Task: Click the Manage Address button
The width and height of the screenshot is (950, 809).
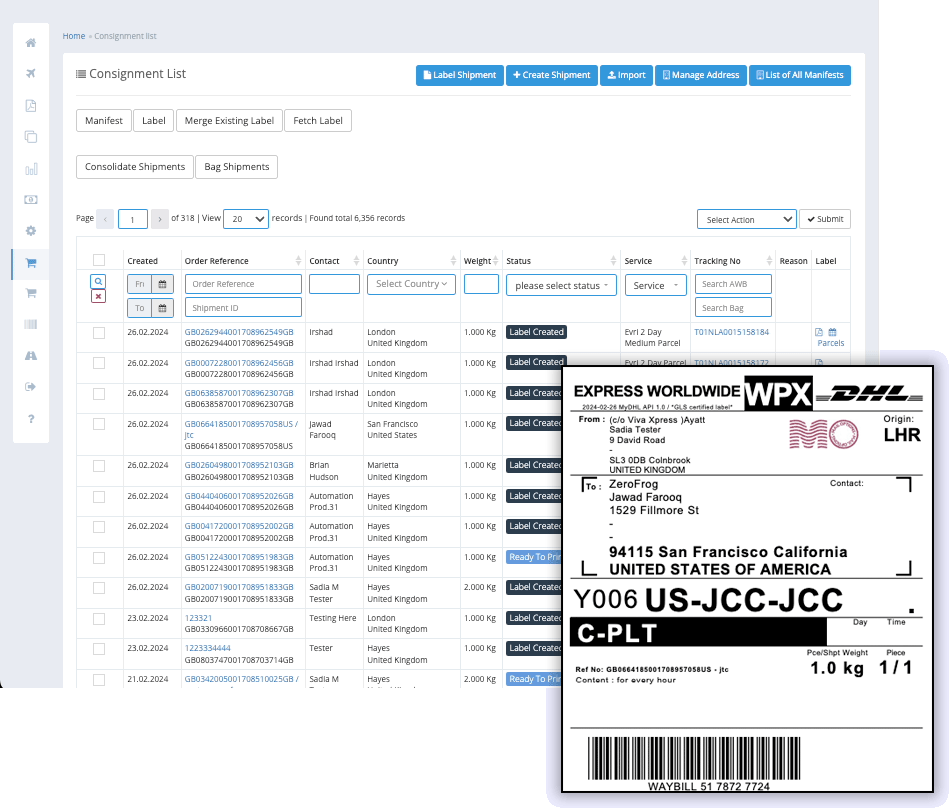Action: point(701,75)
